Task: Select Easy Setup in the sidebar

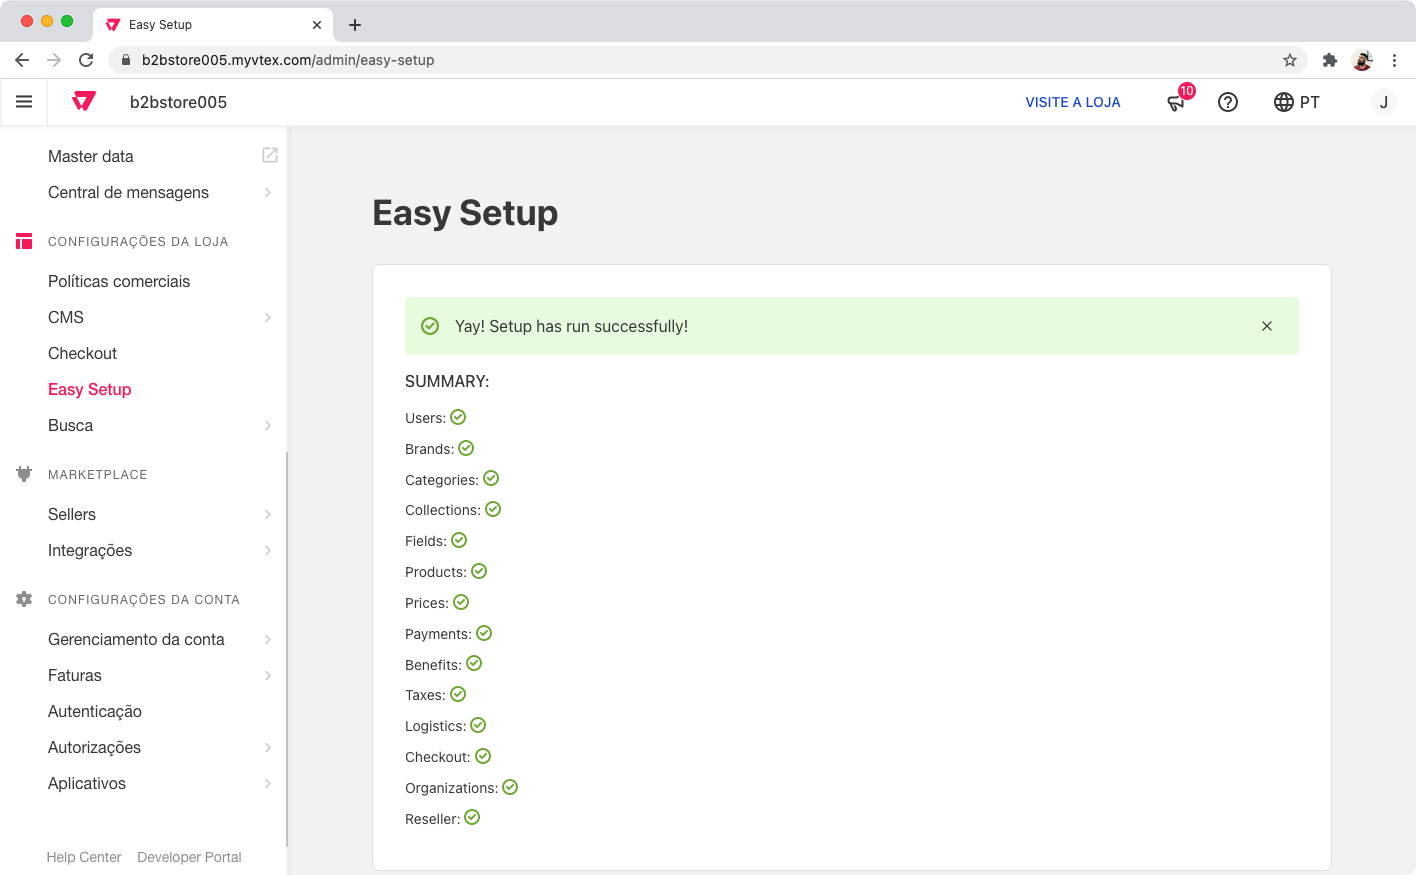Action: coord(89,389)
